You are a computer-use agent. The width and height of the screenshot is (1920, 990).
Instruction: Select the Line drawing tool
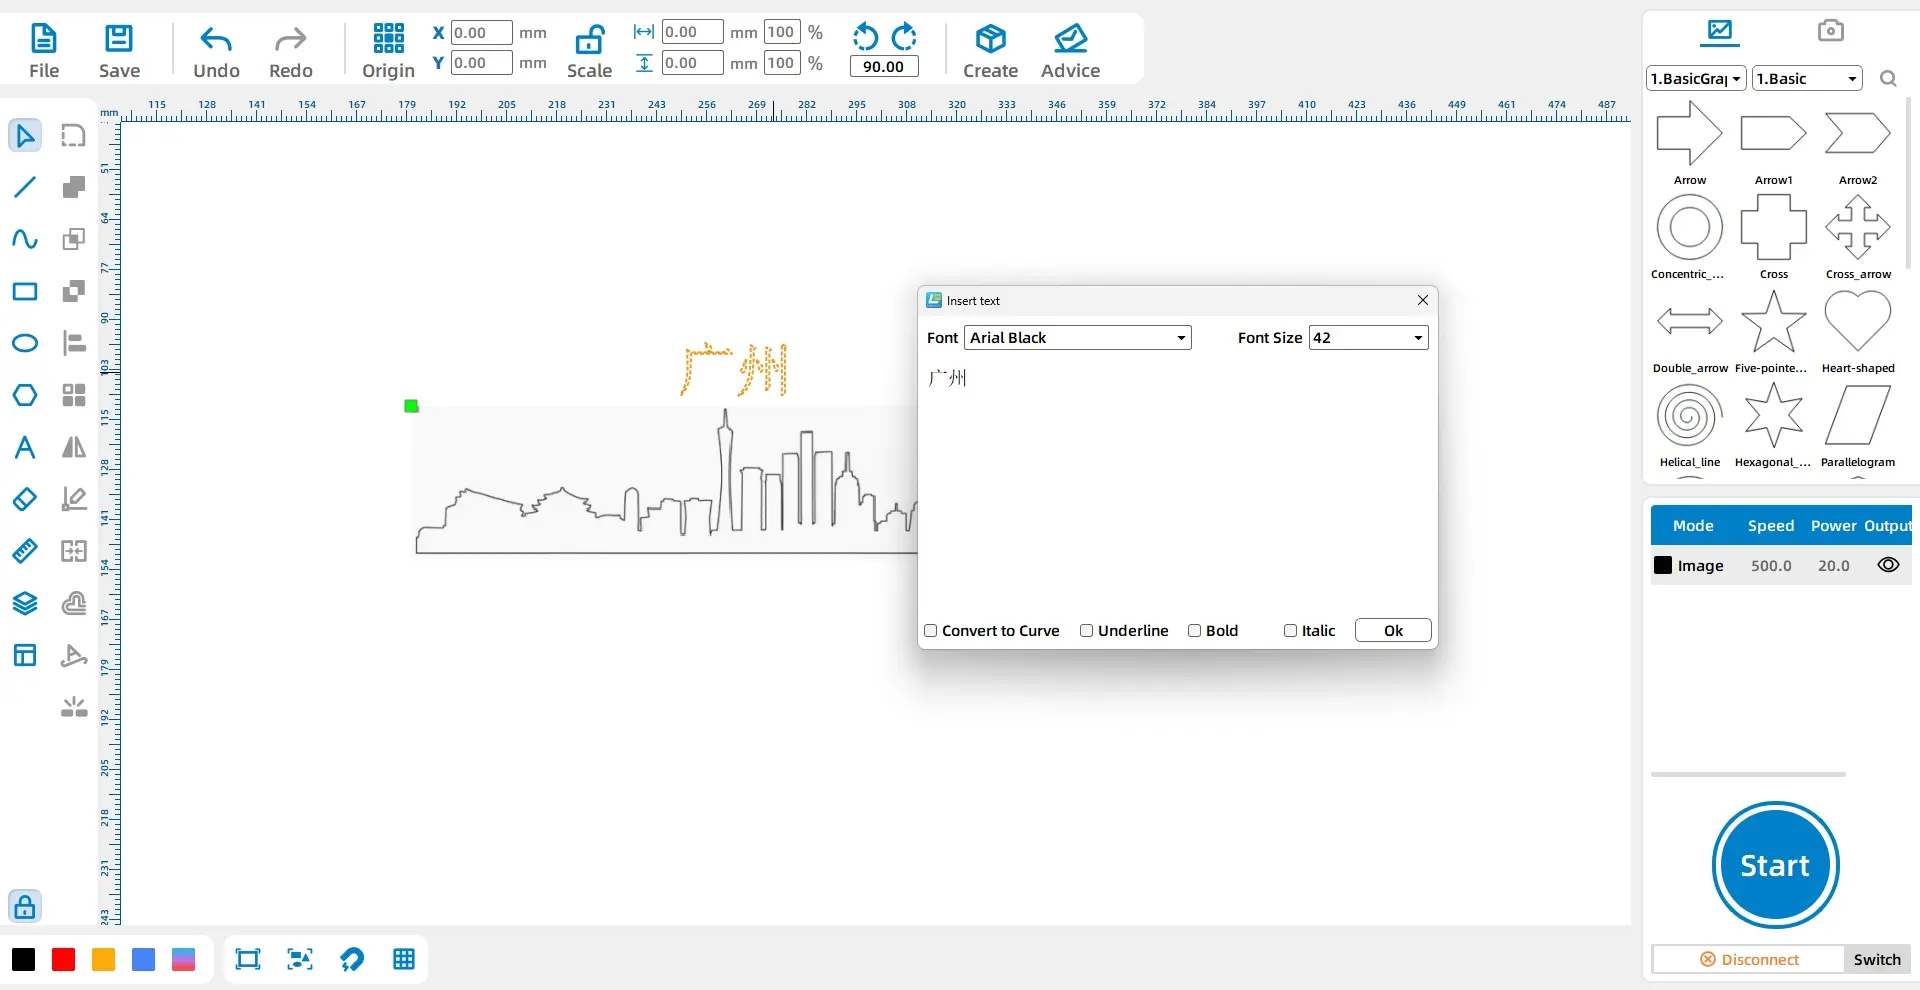pos(25,187)
